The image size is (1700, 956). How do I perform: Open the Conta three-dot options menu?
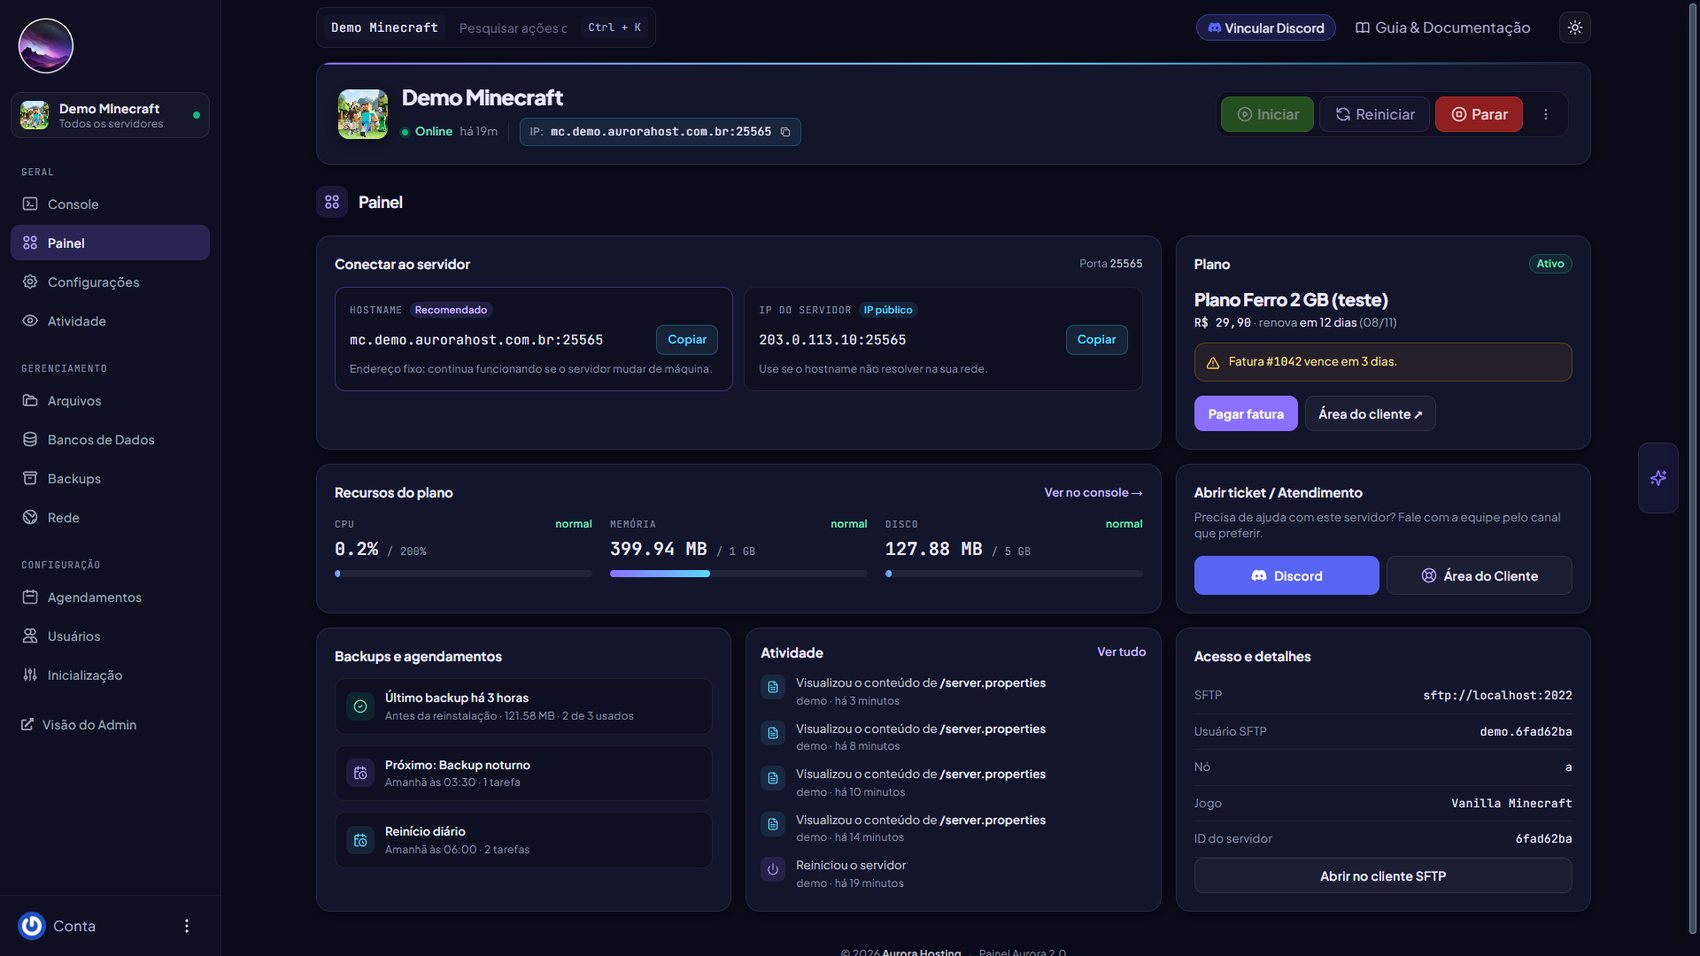point(186,926)
